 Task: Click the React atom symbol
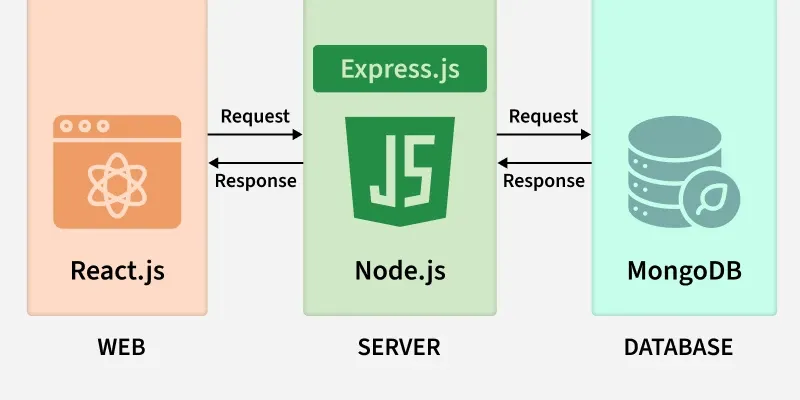[117, 186]
